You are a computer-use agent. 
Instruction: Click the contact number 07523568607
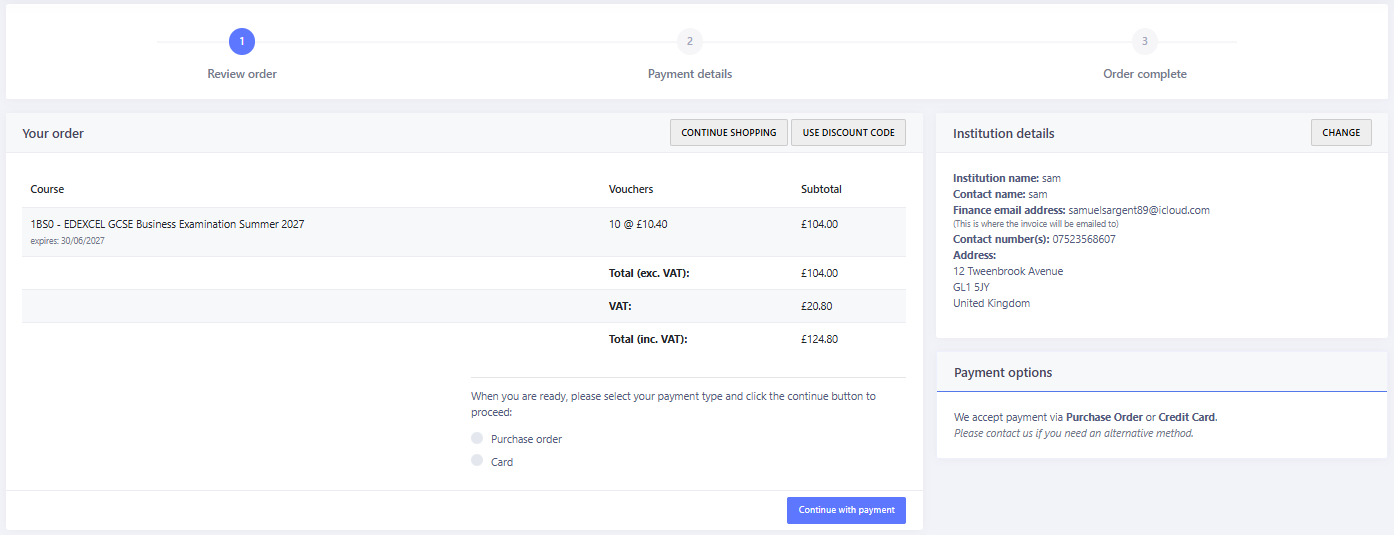tap(1083, 239)
